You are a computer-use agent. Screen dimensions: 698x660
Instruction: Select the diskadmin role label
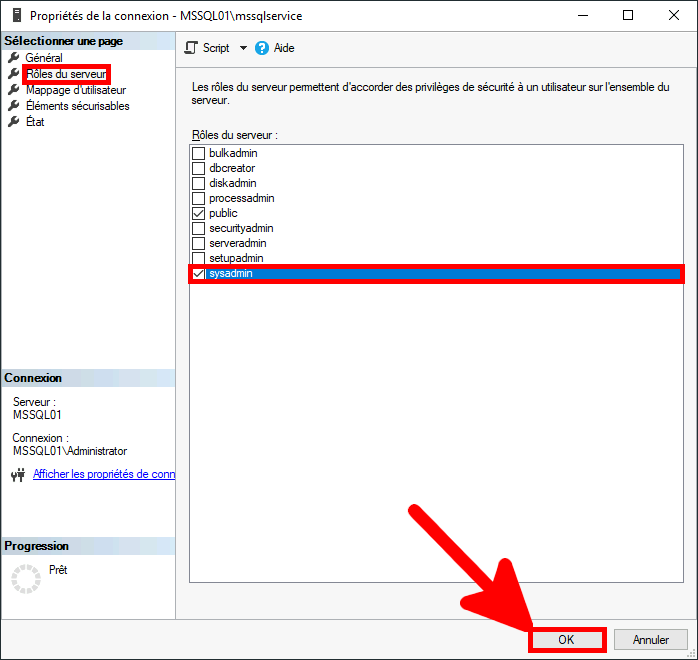click(x=233, y=183)
